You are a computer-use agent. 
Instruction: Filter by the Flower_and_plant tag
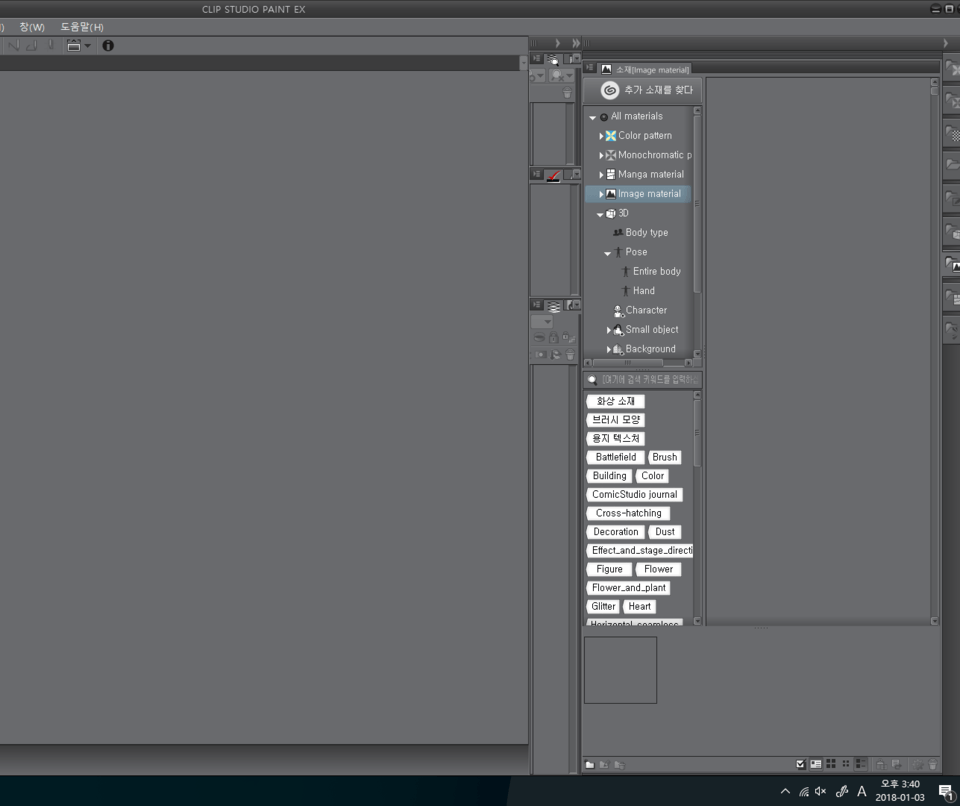pyautogui.click(x=628, y=588)
